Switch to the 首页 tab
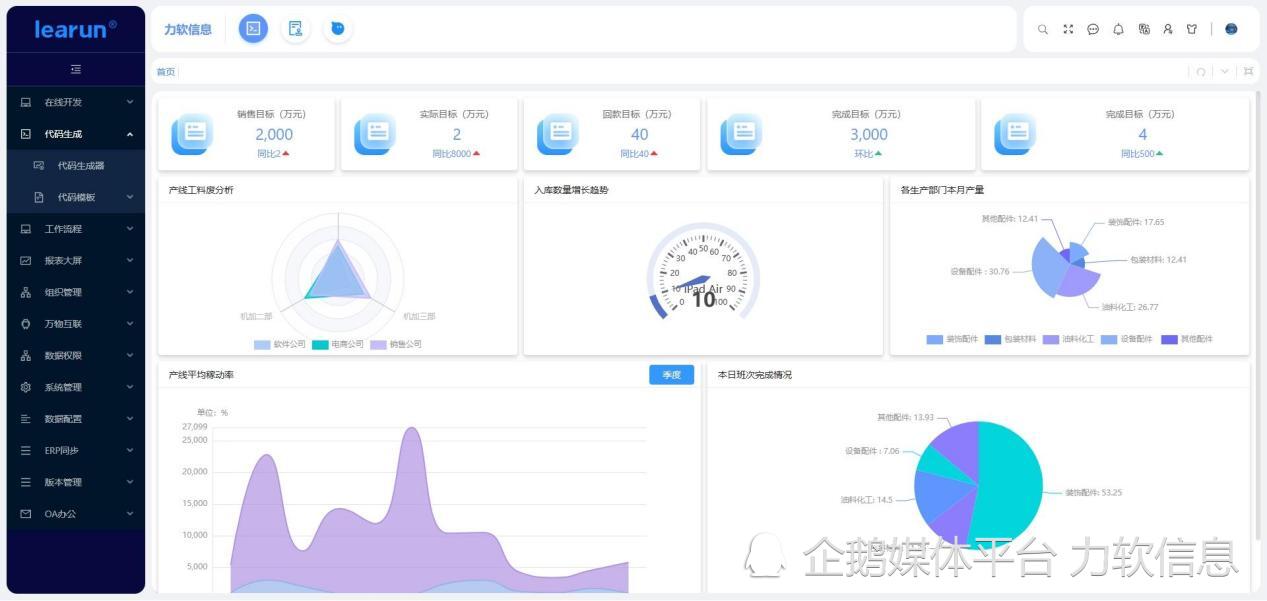The image size is (1267, 601). coord(166,72)
